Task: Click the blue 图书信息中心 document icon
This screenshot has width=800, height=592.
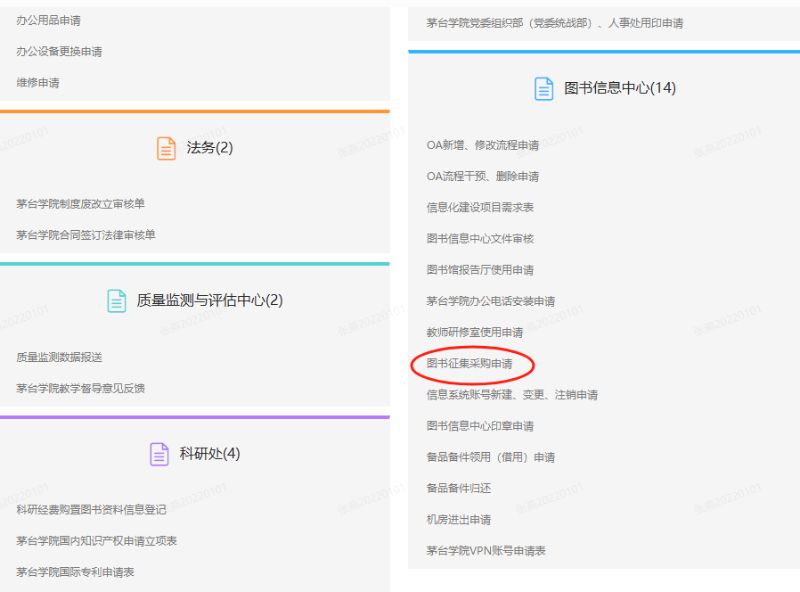Action: point(543,88)
